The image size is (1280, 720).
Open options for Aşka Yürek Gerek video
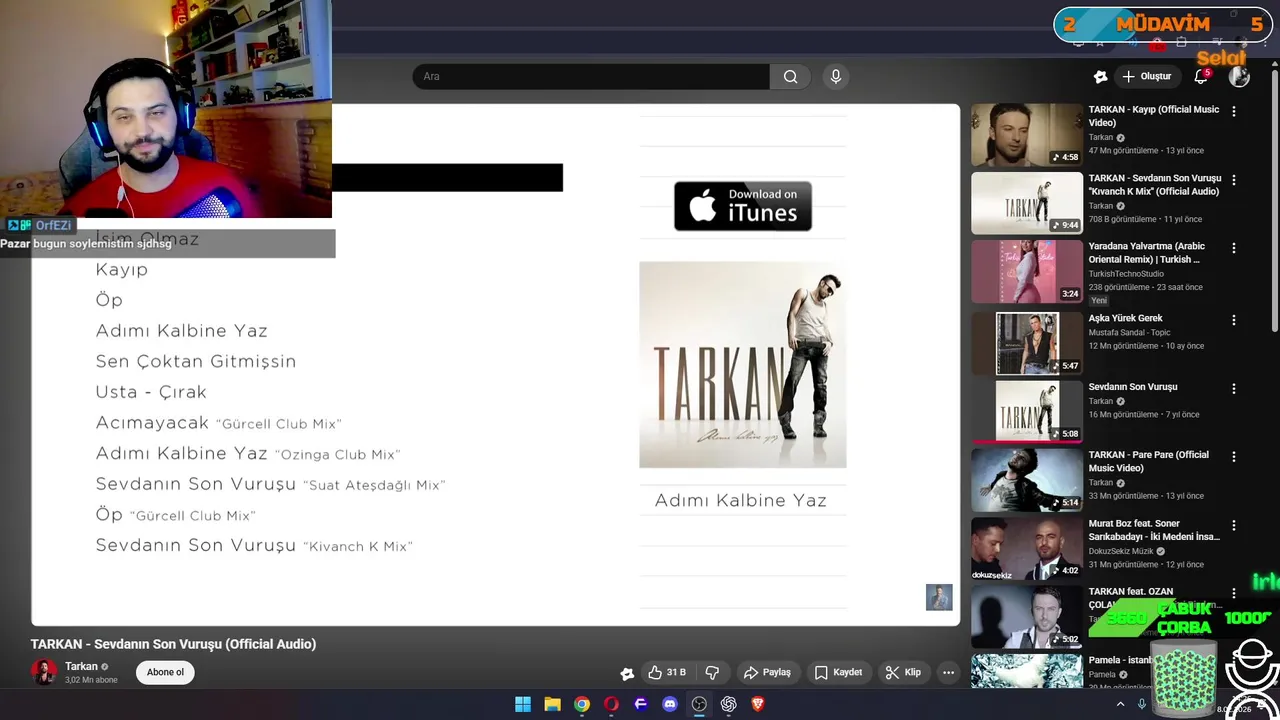(1234, 320)
